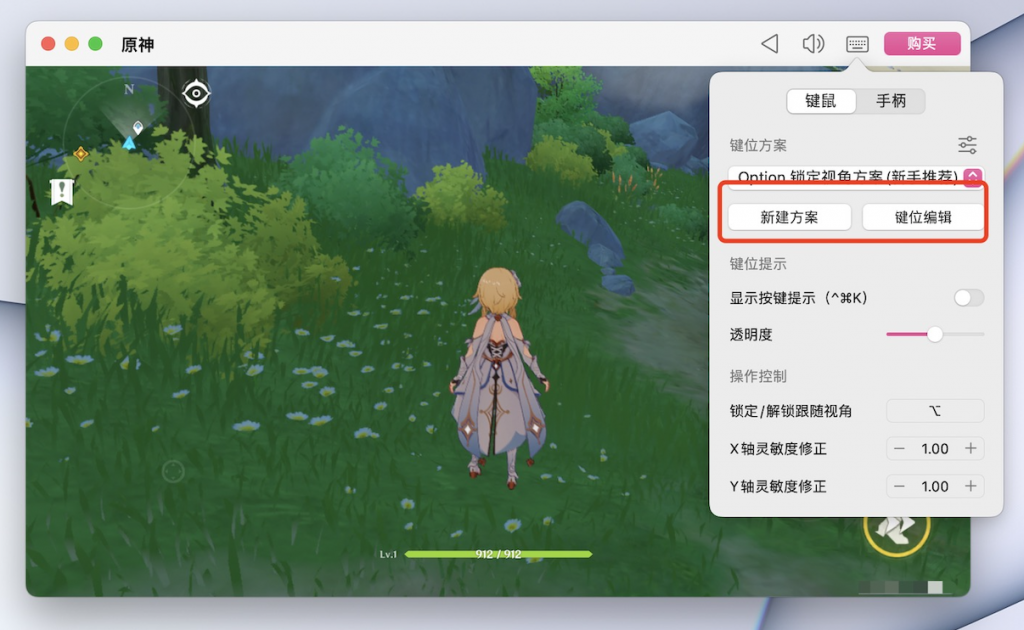The image size is (1024, 630).
Task: Click the speaker volume icon
Action: pyautogui.click(x=813, y=44)
